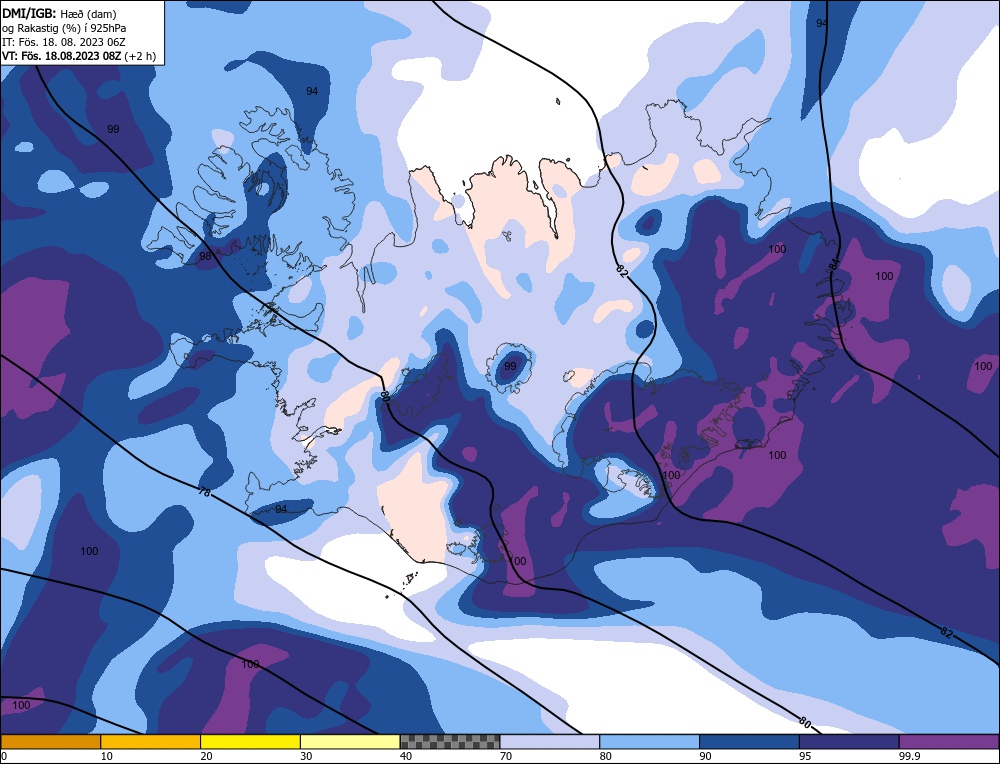The image size is (1000, 764).
Task: Click the legend tick label '20'
Action: pyautogui.click(x=207, y=756)
